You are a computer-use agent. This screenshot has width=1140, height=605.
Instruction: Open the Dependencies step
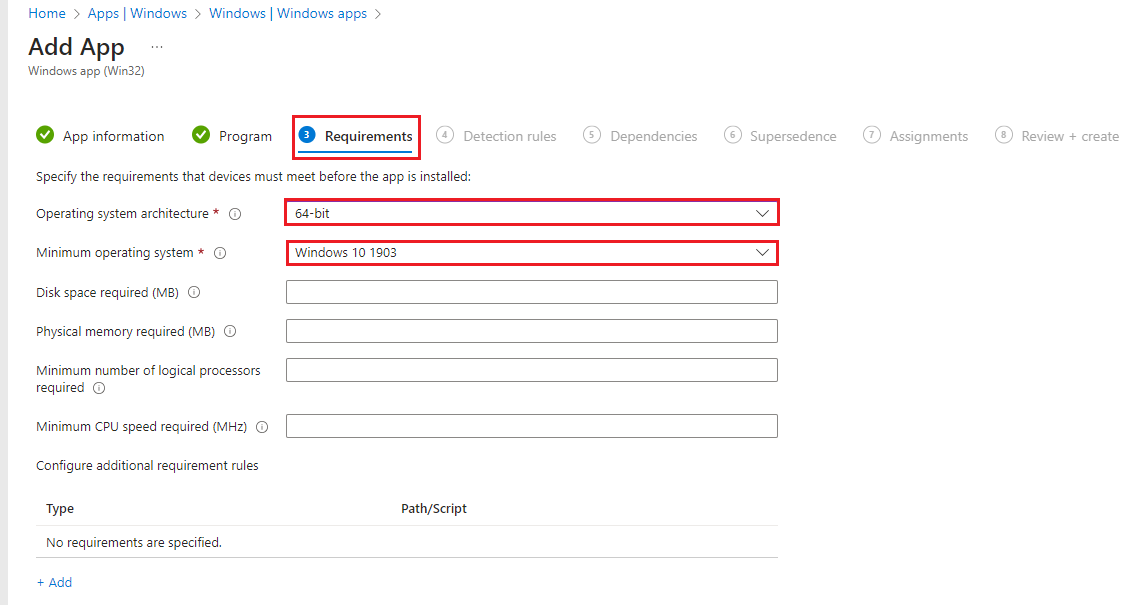652,134
